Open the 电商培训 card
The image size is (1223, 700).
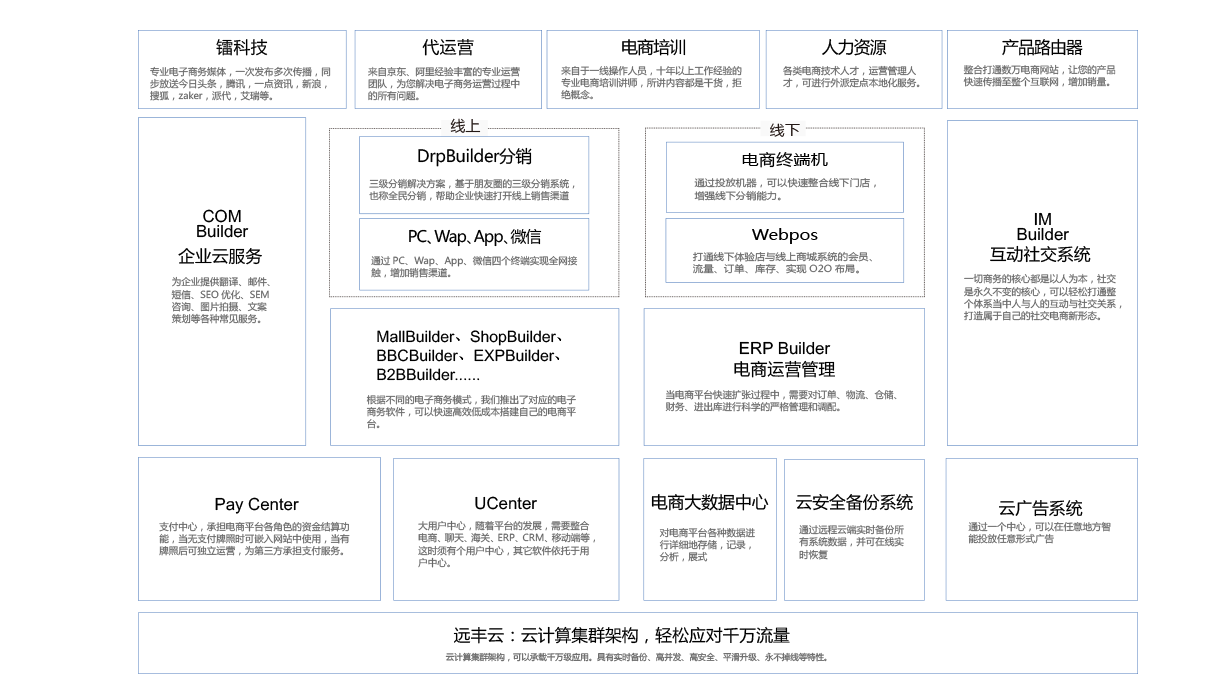tap(653, 69)
